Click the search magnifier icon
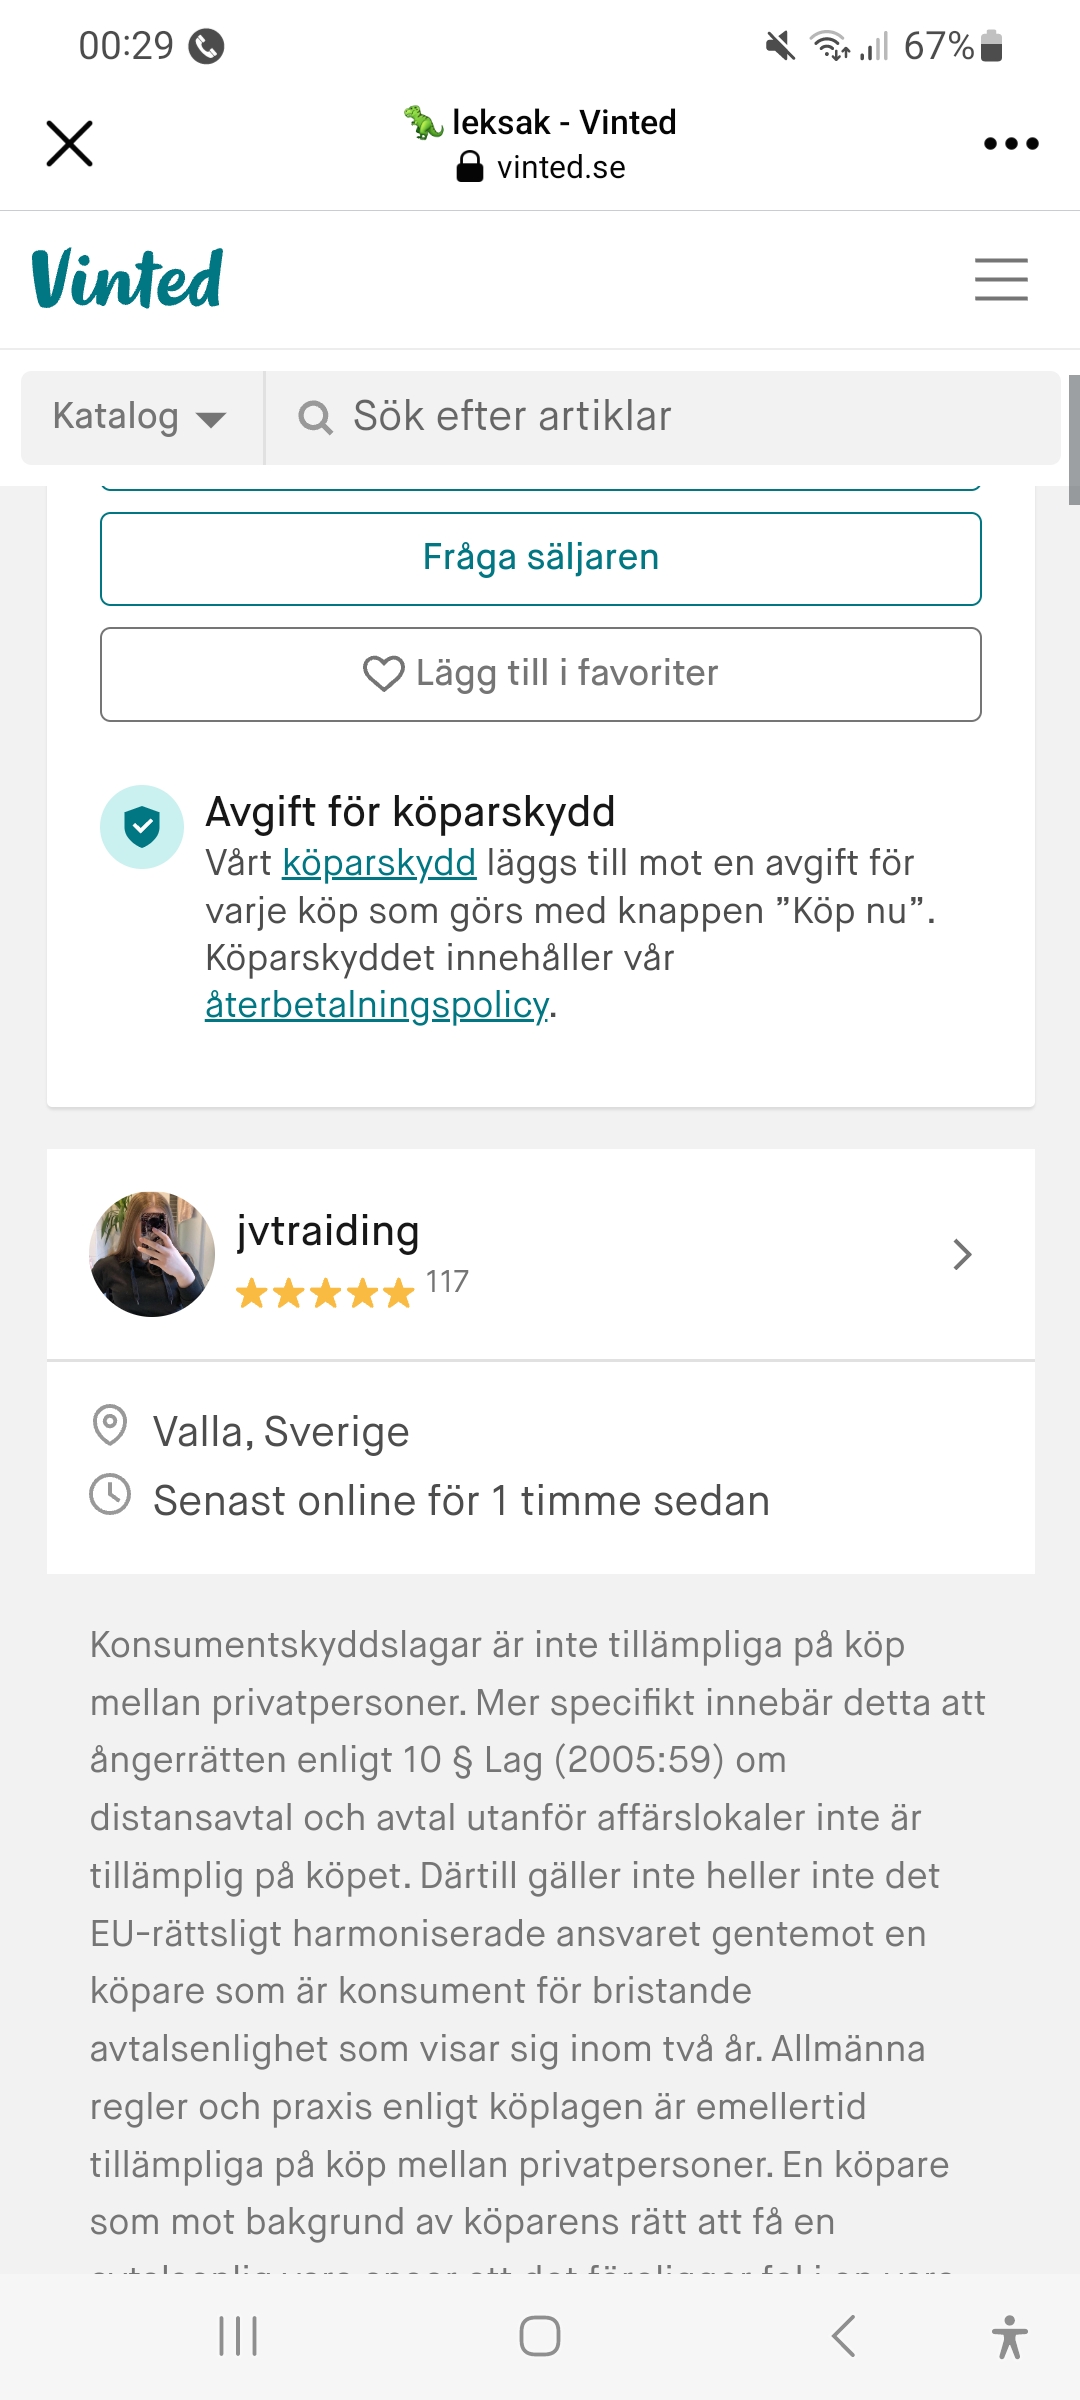This screenshot has height=2400, width=1080. (x=315, y=417)
